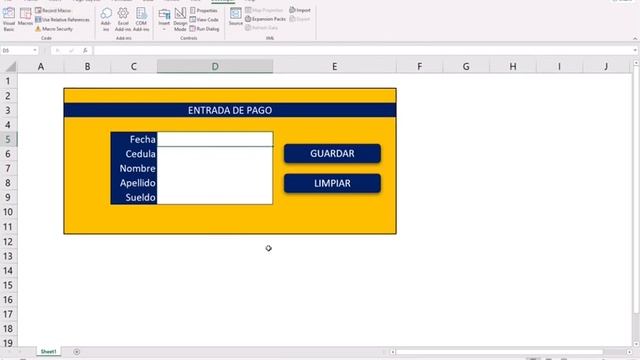Image resolution: width=640 pixels, height=360 pixels.
Task: Click Map Properties in XML group
Action: (x=264, y=10)
